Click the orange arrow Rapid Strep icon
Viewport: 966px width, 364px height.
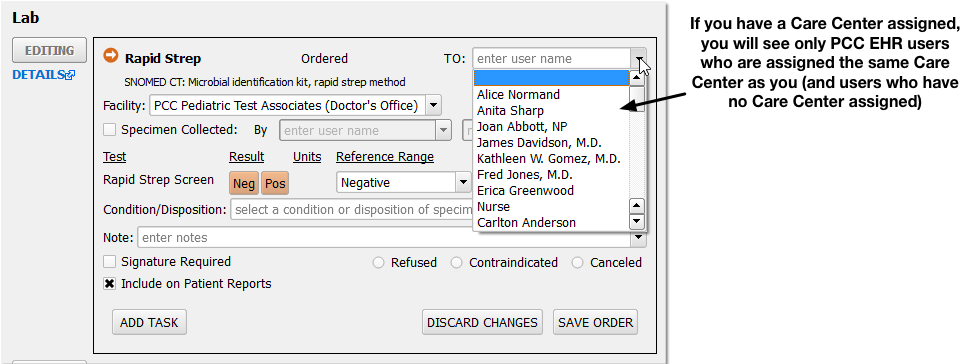point(111,56)
